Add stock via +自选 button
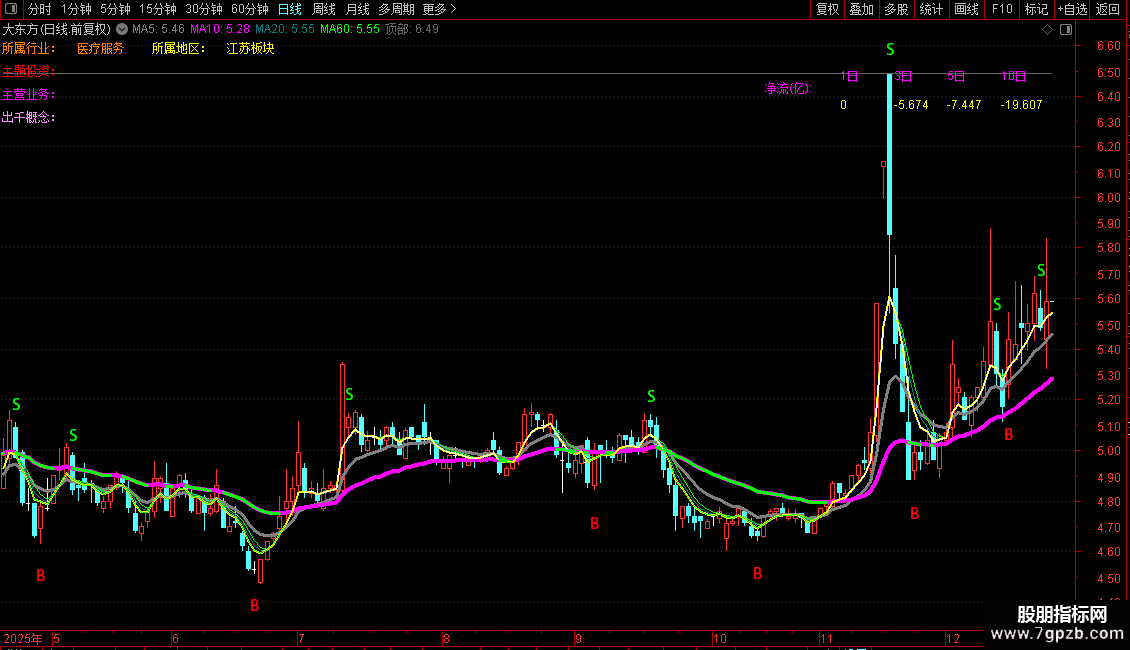 click(1072, 9)
